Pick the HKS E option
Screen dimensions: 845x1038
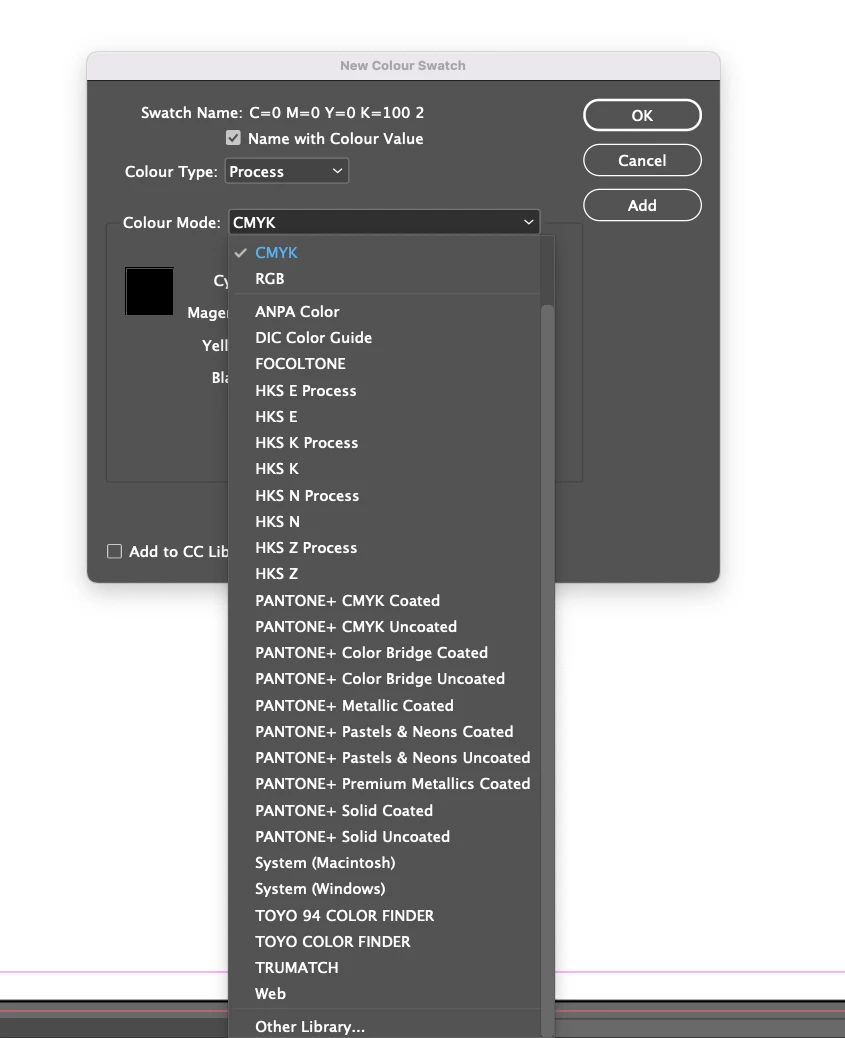click(384, 416)
